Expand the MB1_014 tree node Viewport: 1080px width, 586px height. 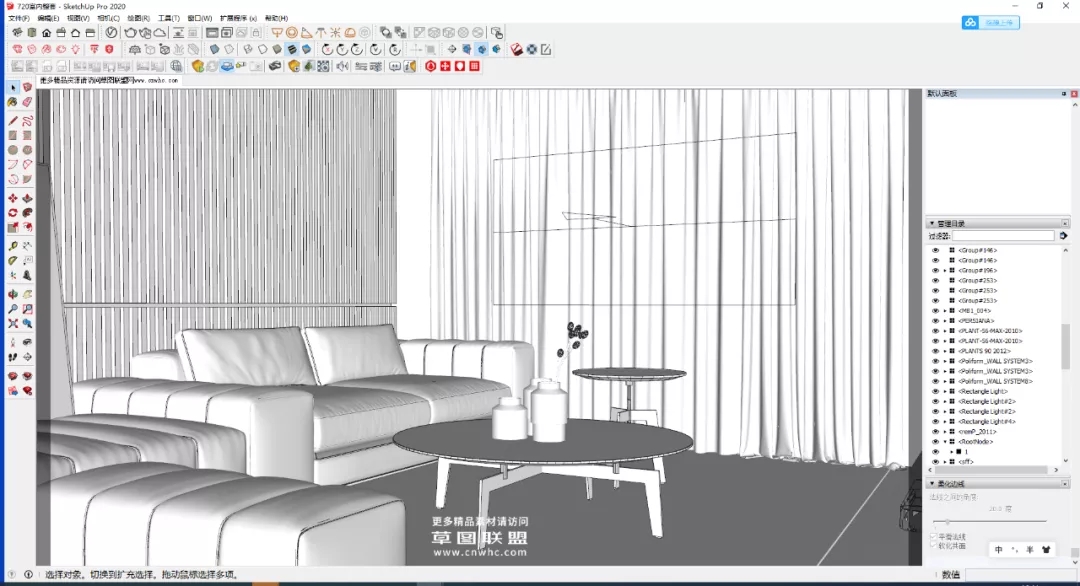945,310
